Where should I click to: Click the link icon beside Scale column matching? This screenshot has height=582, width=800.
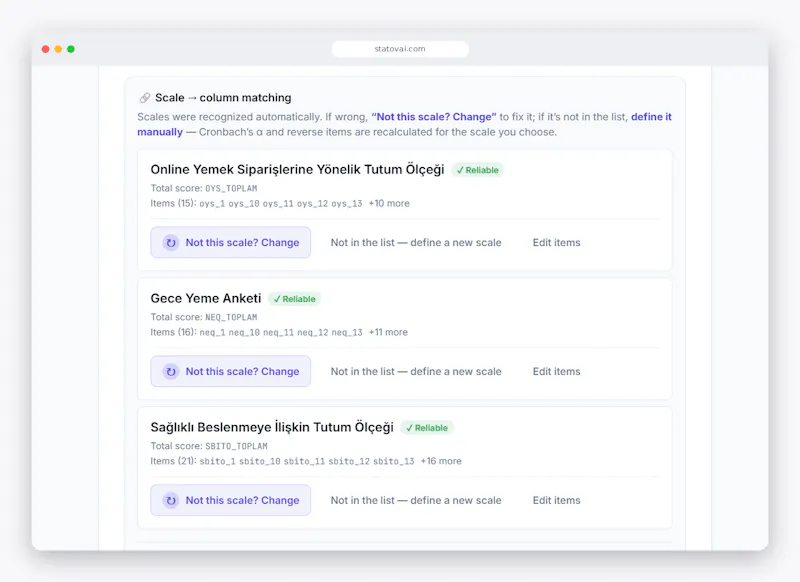tap(145, 97)
